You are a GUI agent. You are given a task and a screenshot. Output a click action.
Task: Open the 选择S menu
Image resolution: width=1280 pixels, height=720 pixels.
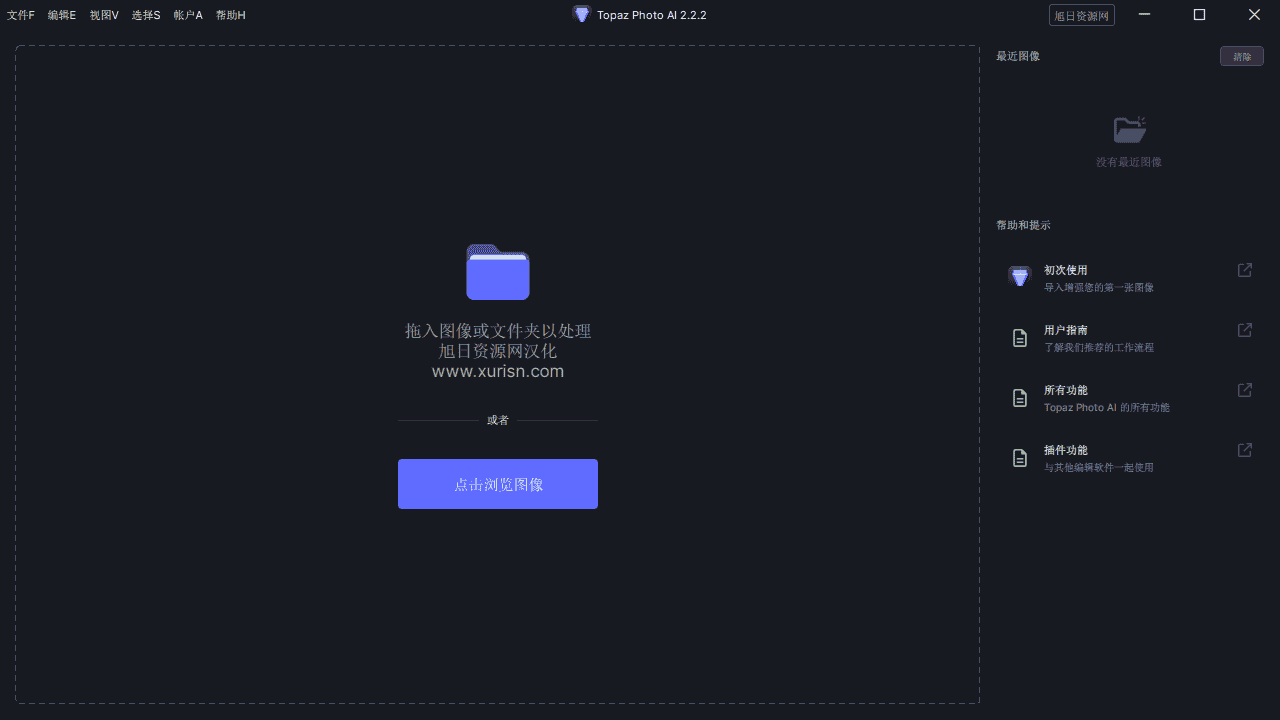click(146, 15)
